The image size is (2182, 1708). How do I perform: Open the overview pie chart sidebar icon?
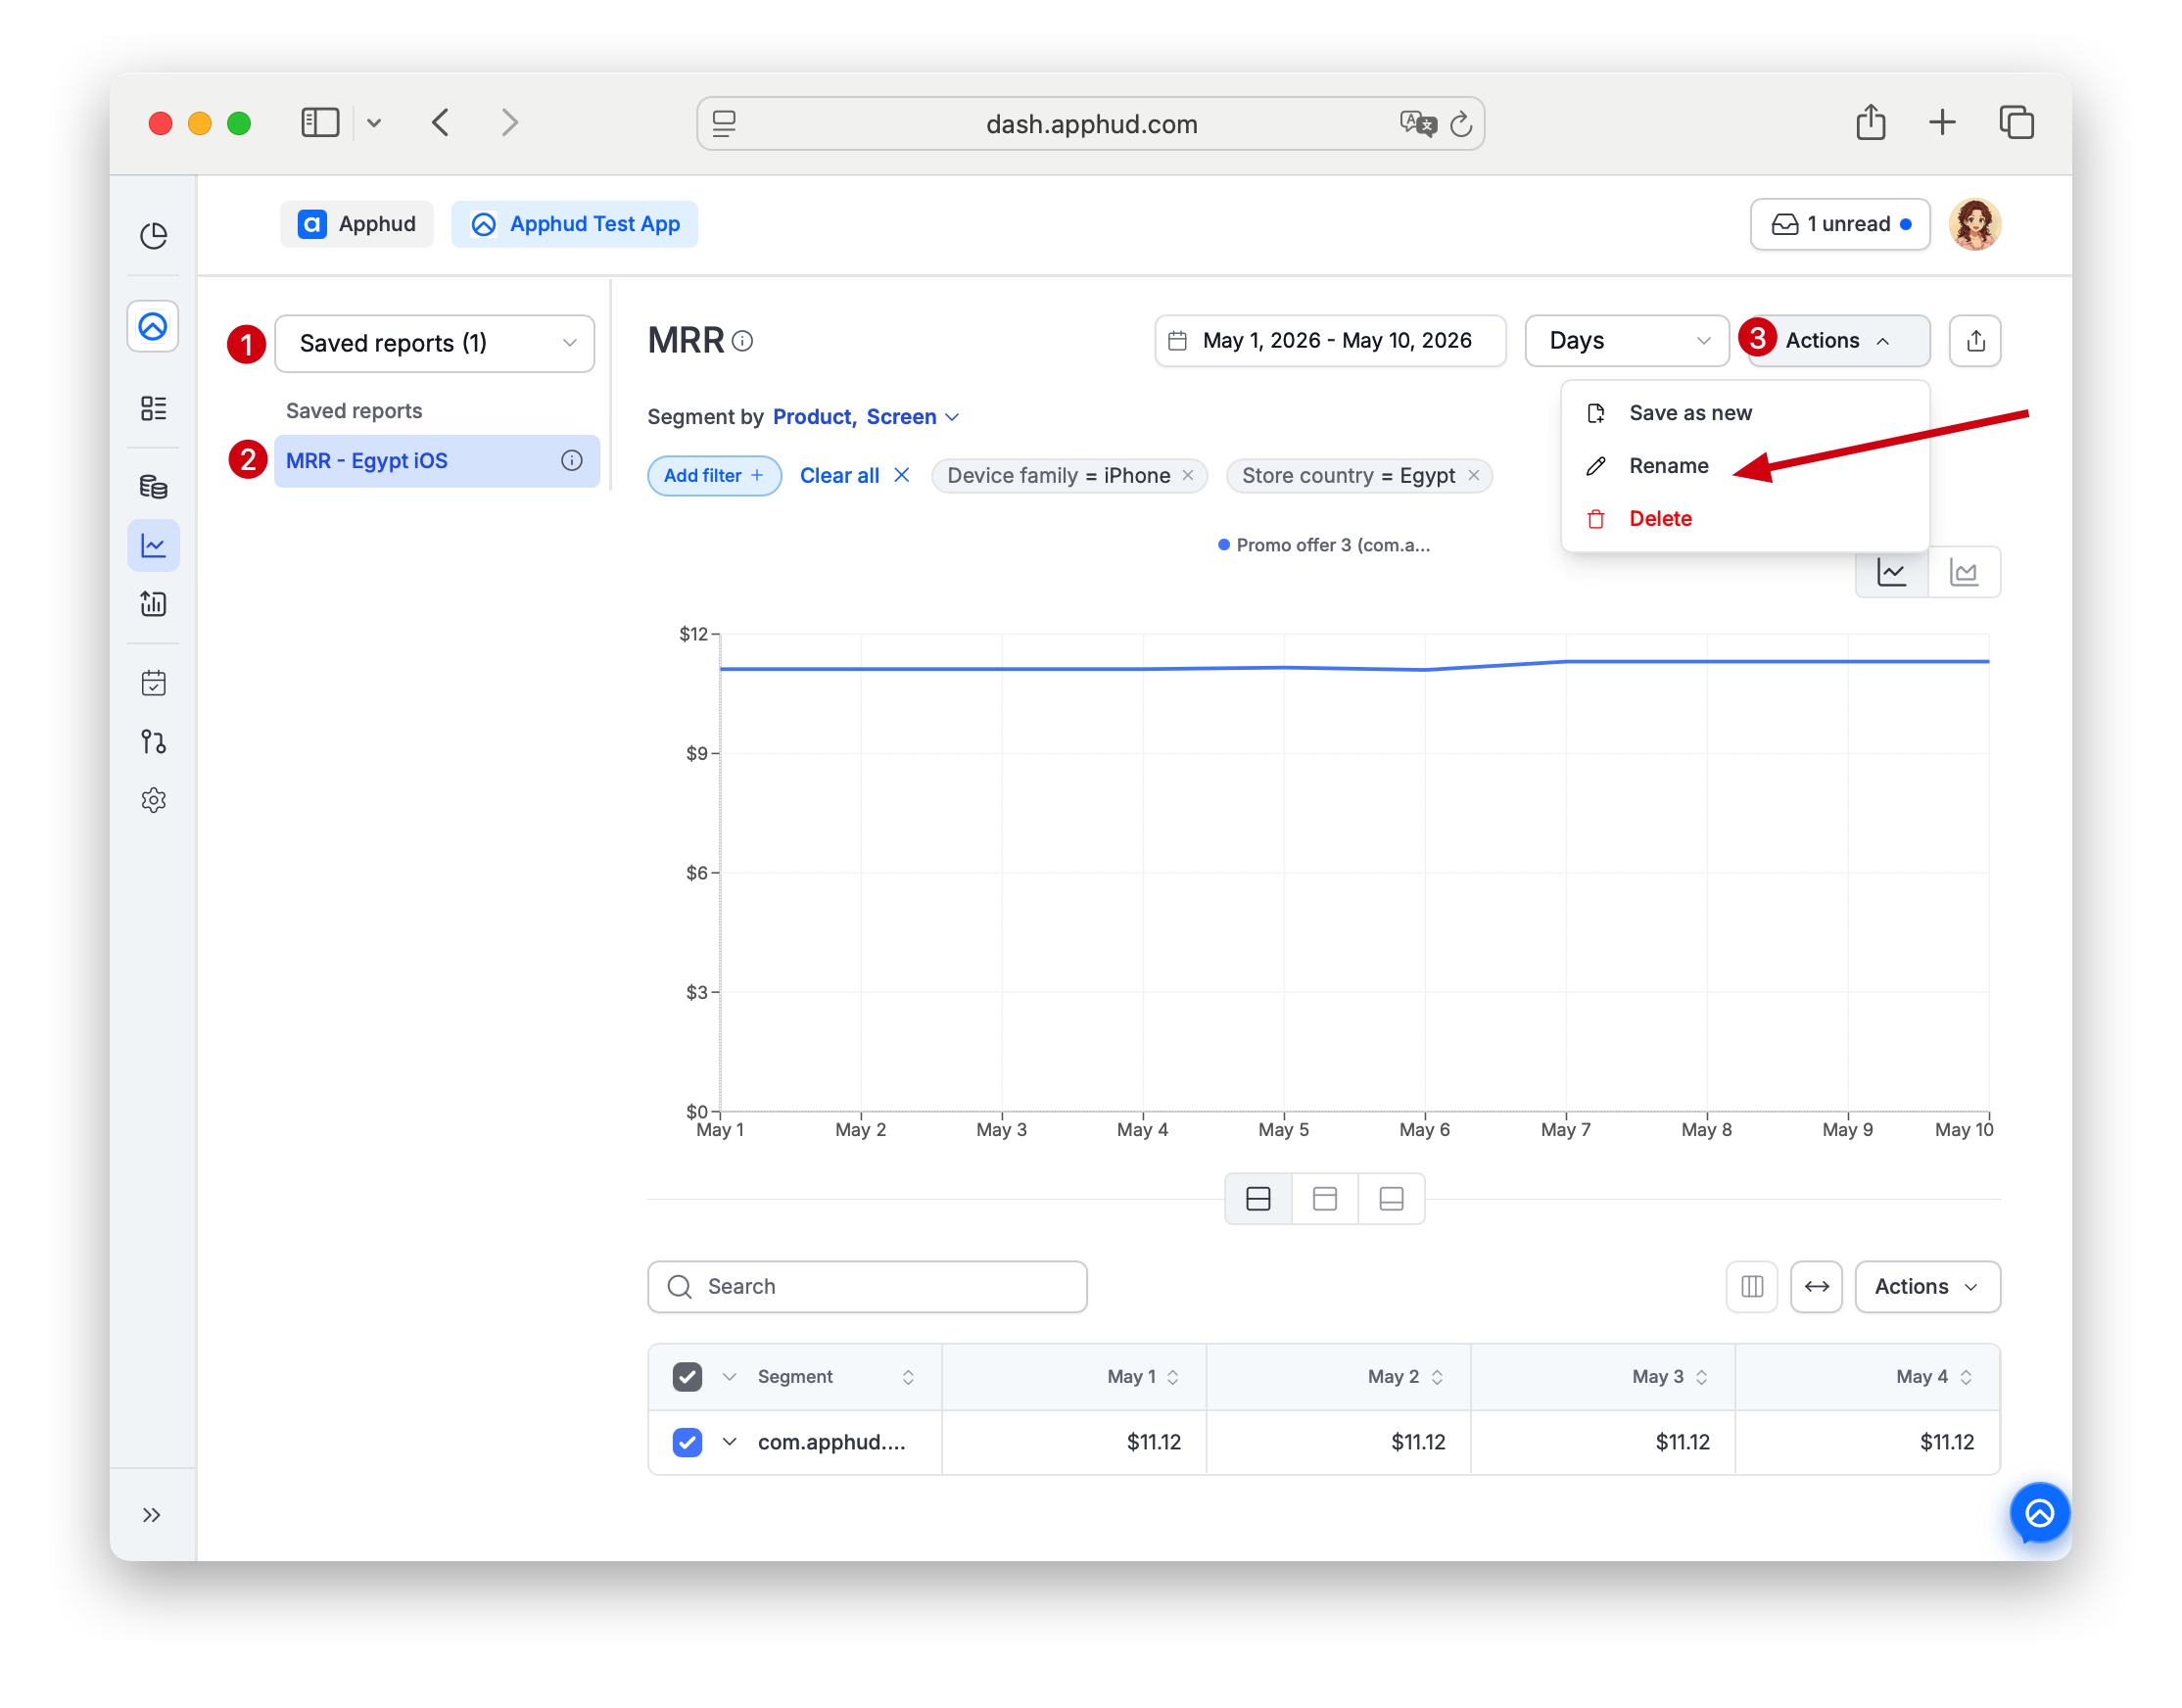click(153, 236)
